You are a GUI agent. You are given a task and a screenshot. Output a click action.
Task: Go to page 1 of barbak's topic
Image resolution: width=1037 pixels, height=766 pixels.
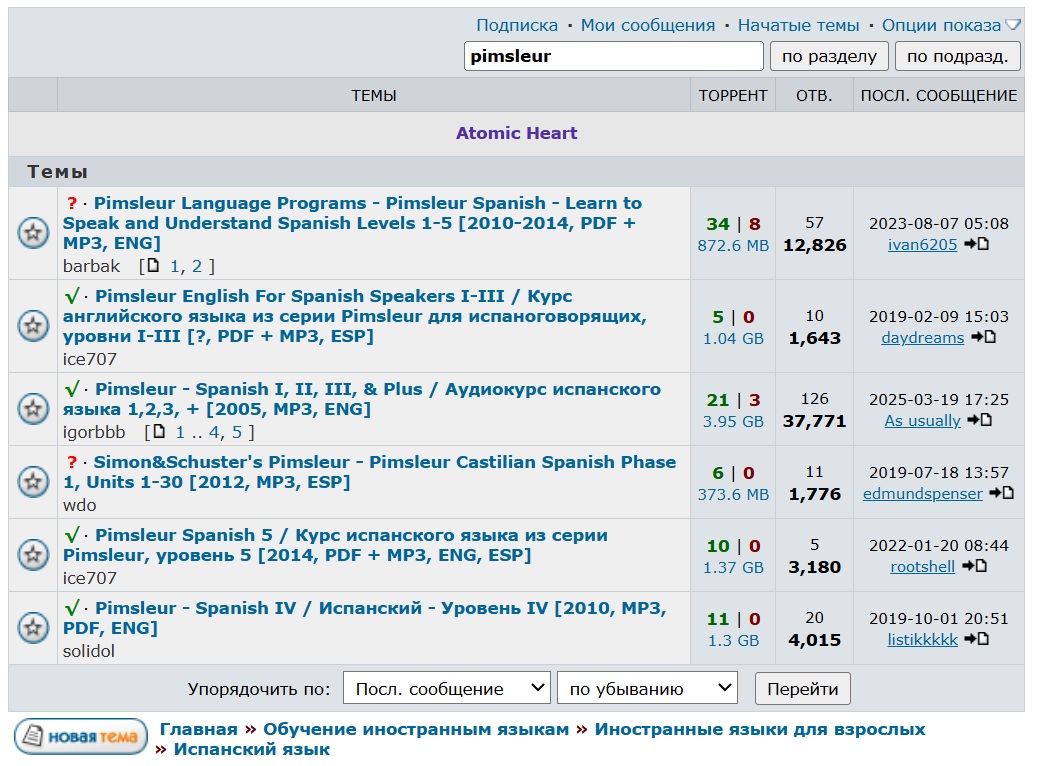[x=175, y=266]
